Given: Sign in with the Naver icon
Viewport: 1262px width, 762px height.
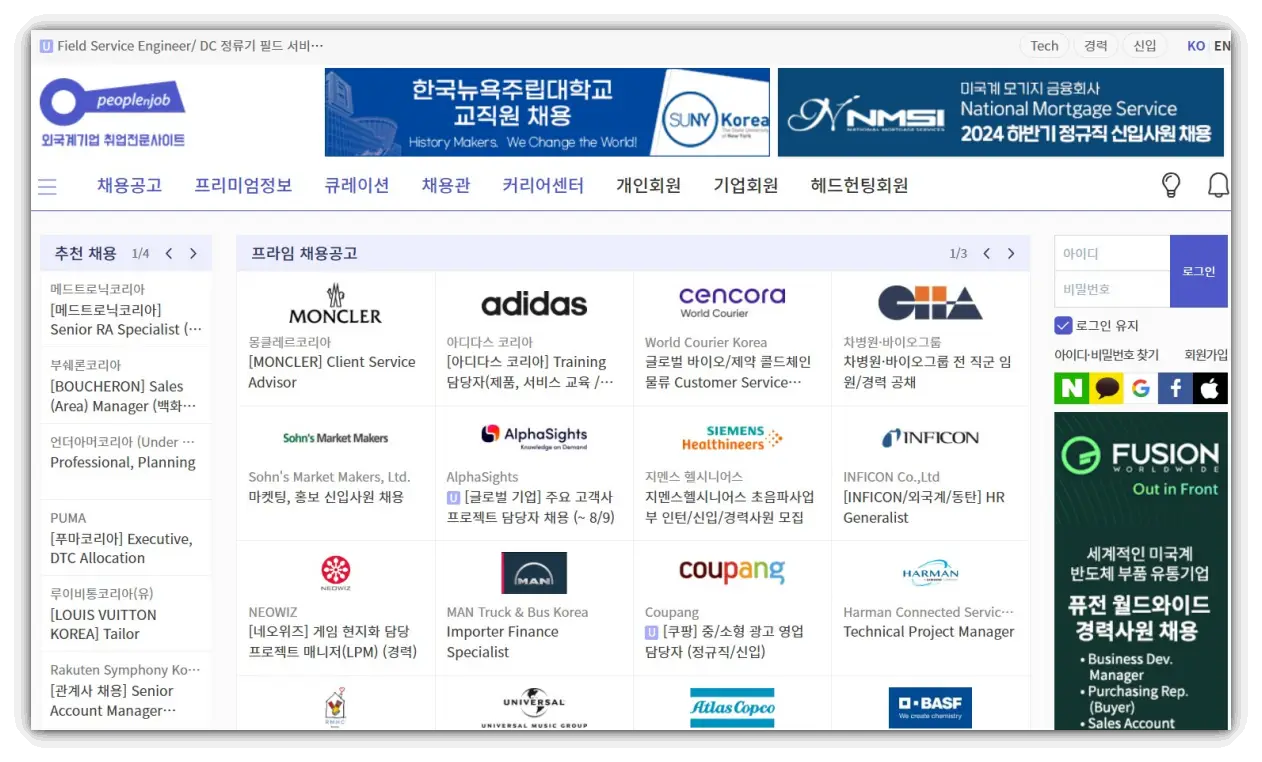Looking at the screenshot, I should pyautogui.click(x=1071, y=388).
